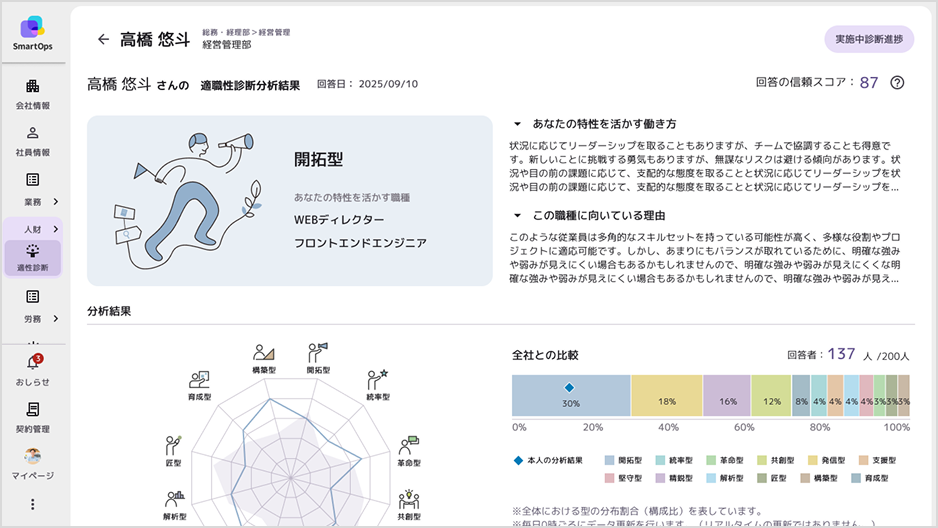Click 堅守型 legend swatch
This screenshot has width=938, height=528.
pyautogui.click(x=609, y=478)
